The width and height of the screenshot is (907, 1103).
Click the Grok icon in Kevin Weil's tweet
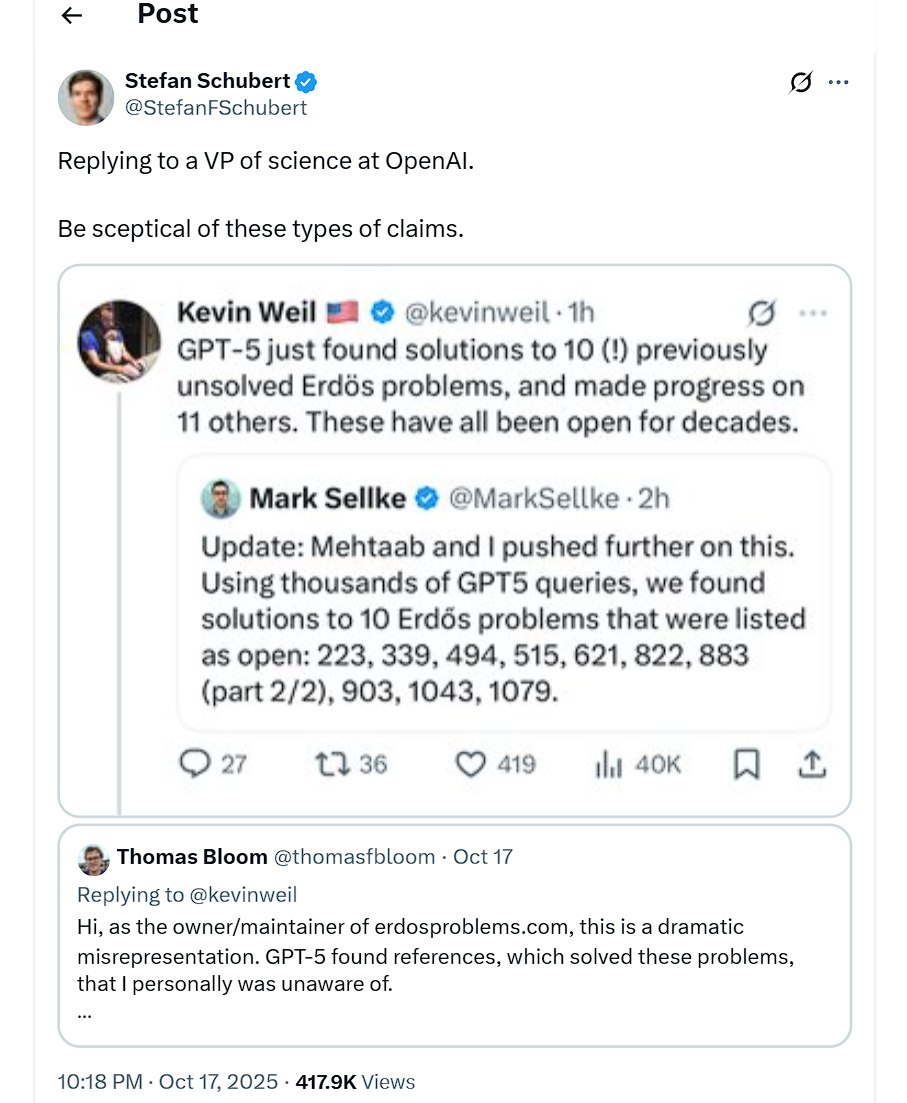point(761,314)
